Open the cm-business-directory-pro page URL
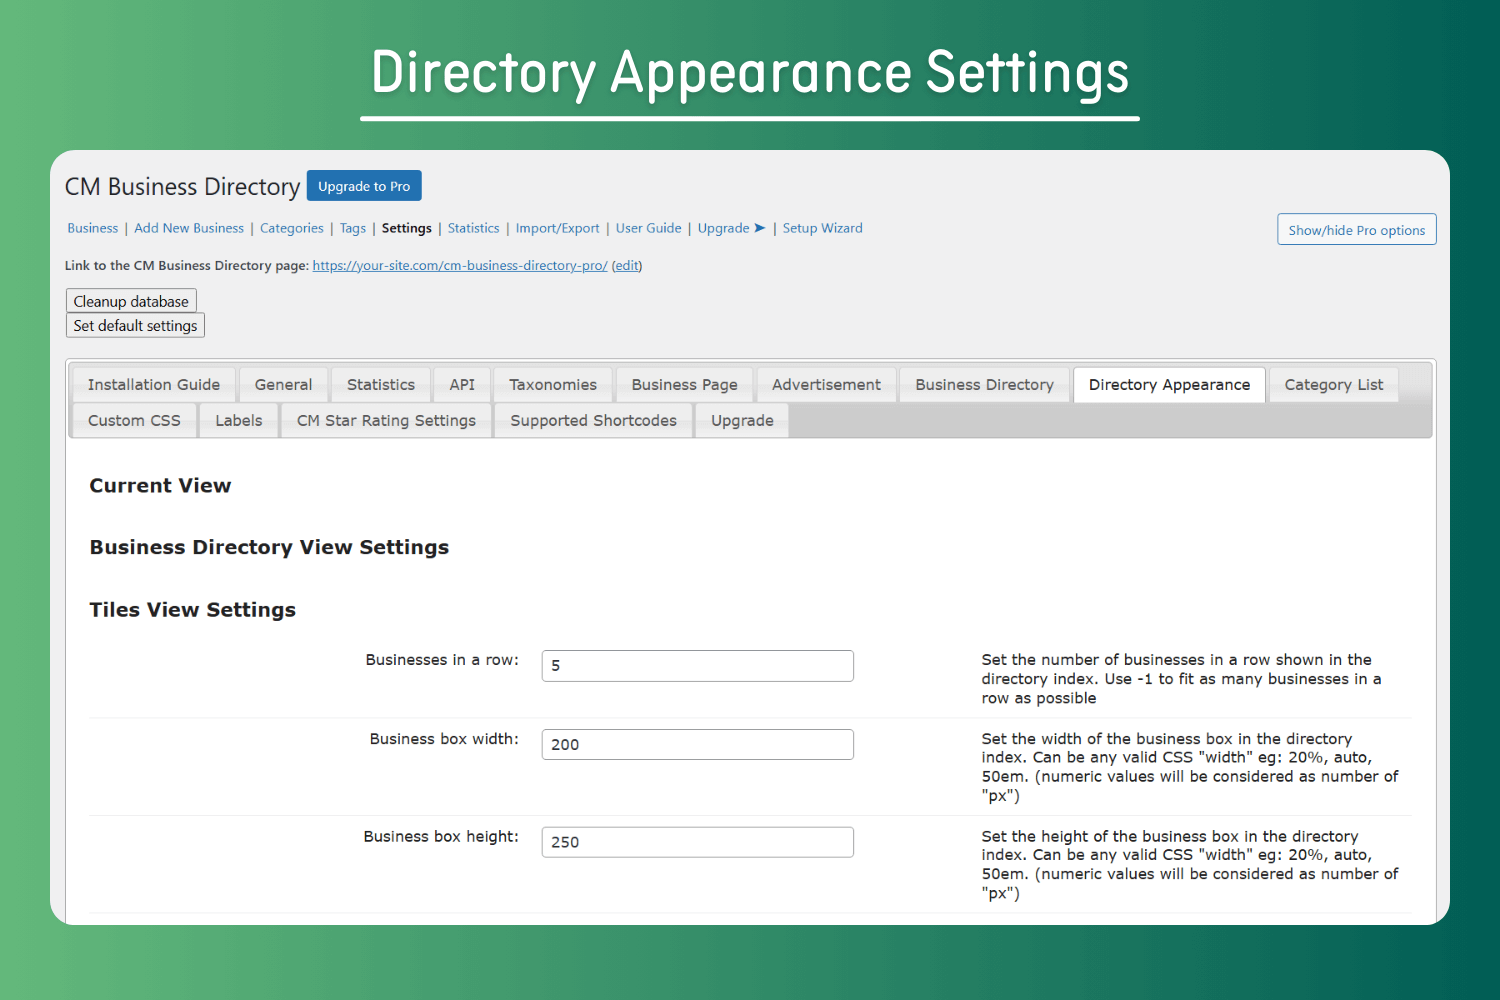The width and height of the screenshot is (1500, 1000). [x=460, y=265]
